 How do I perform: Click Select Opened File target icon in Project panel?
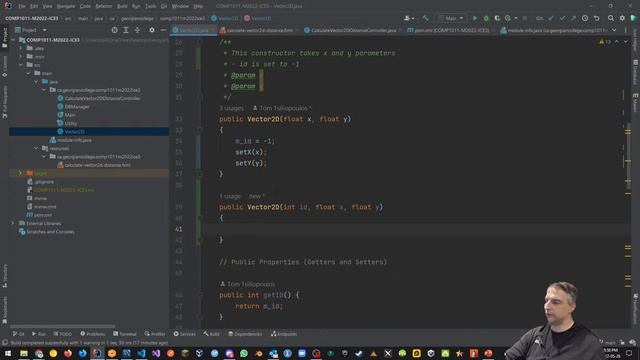[115, 30]
